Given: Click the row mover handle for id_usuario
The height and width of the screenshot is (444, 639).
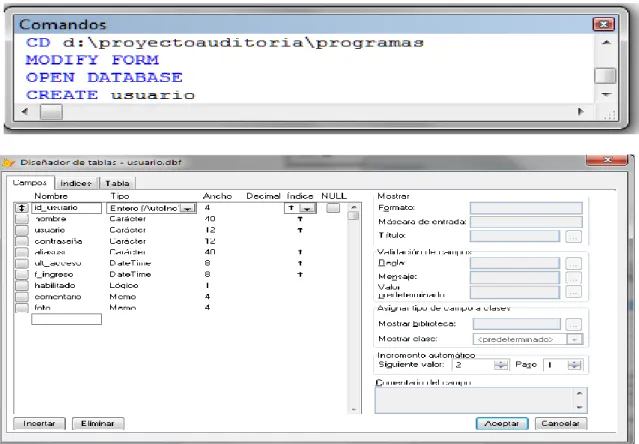Looking at the screenshot, I should (x=22, y=208).
